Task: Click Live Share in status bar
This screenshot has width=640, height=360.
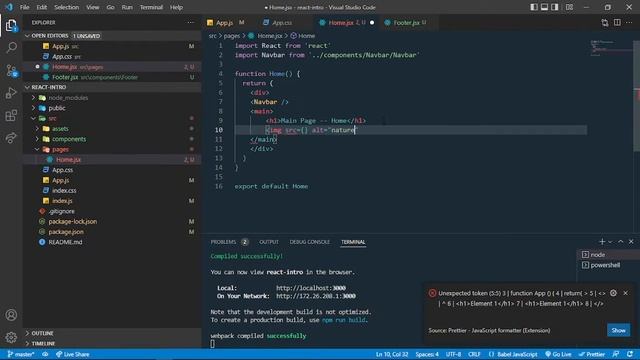Action: coord(72,354)
